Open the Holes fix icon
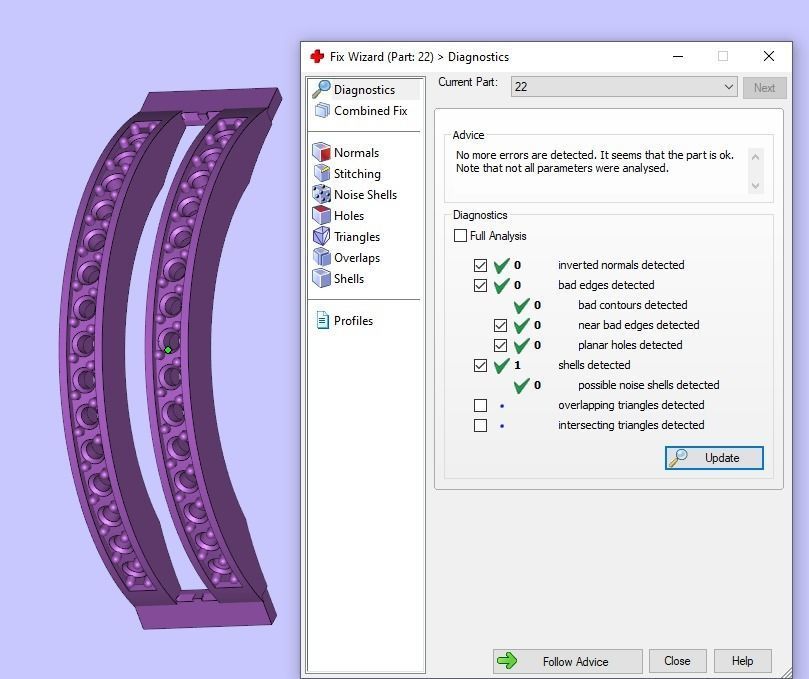 321,215
